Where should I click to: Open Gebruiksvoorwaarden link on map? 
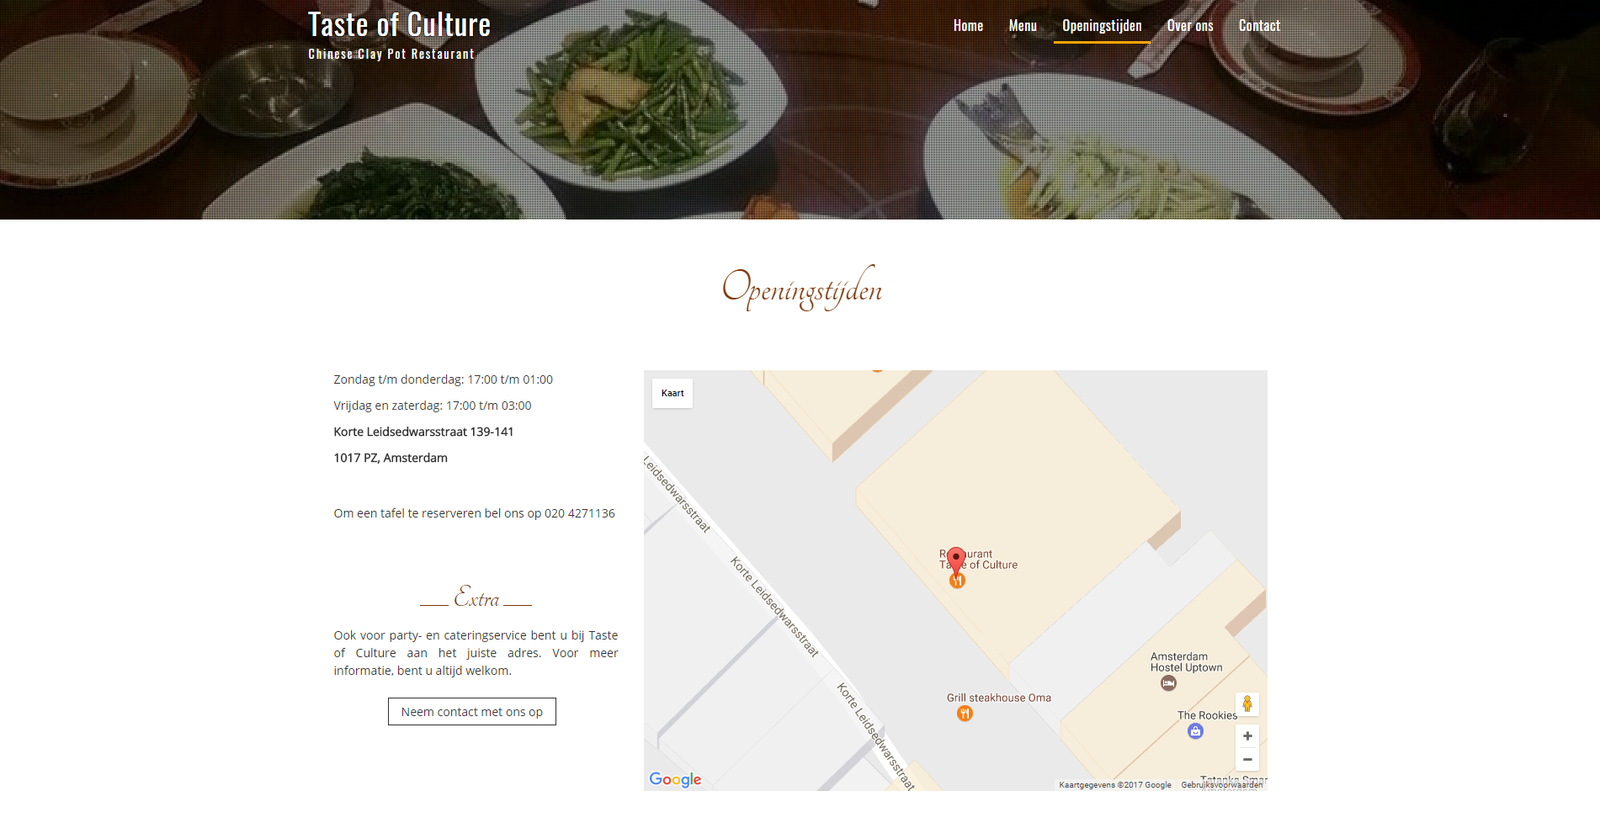click(1222, 785)
